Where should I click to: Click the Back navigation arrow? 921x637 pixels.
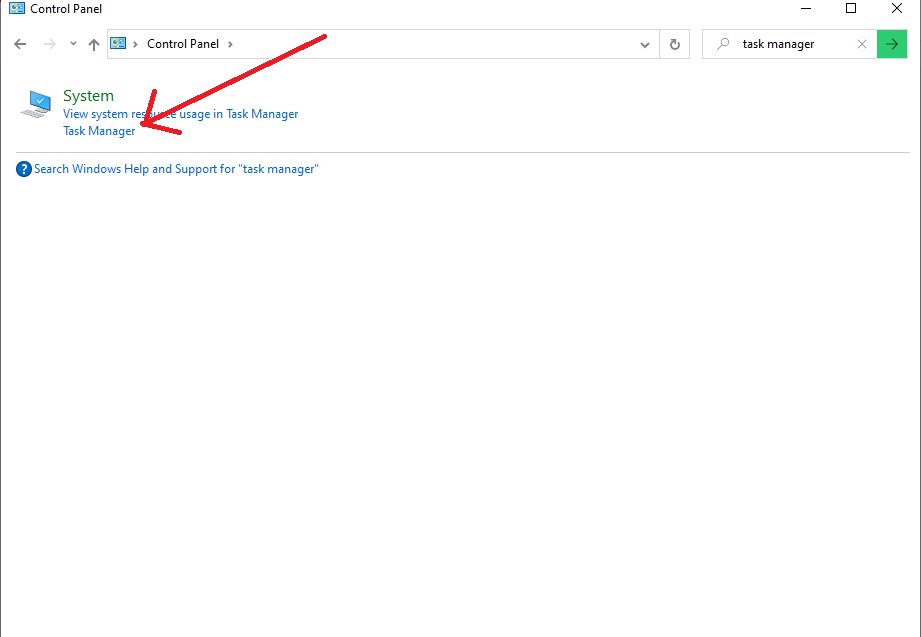(x=20, y=44)
